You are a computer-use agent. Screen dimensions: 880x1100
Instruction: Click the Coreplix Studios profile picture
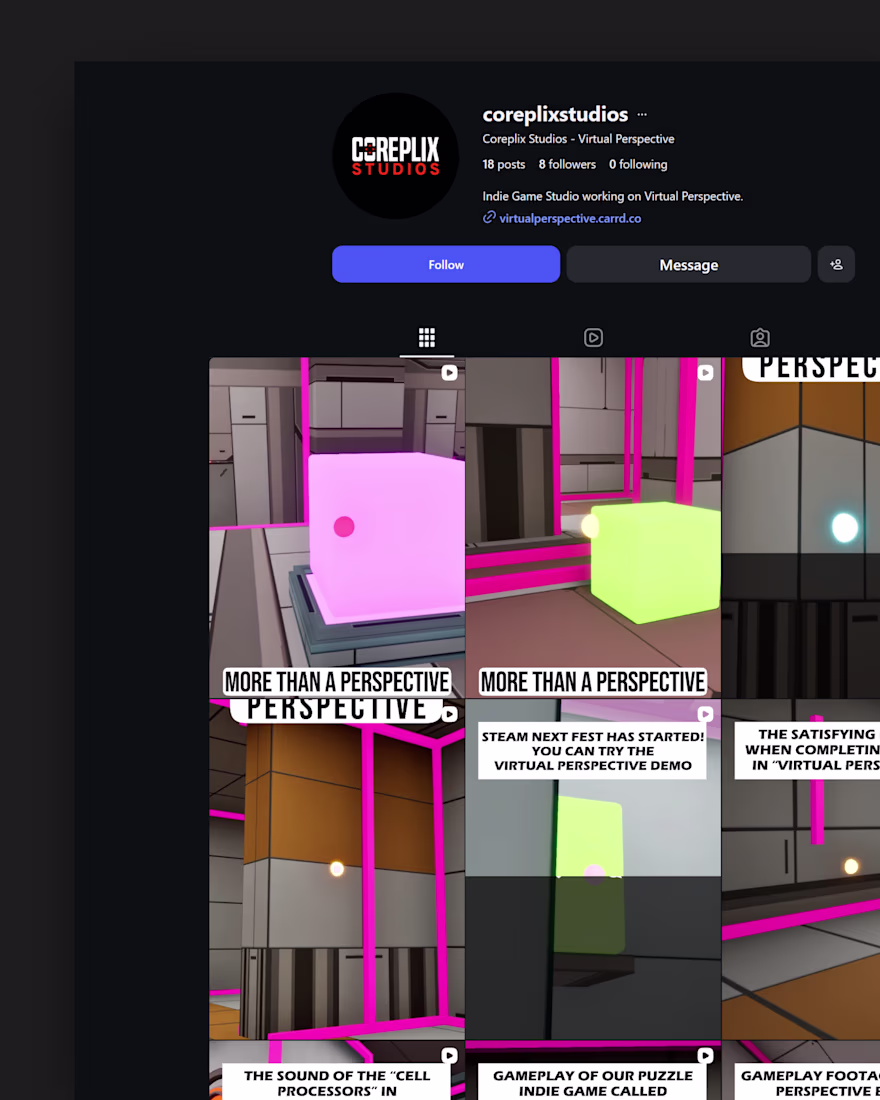(396, 156)
